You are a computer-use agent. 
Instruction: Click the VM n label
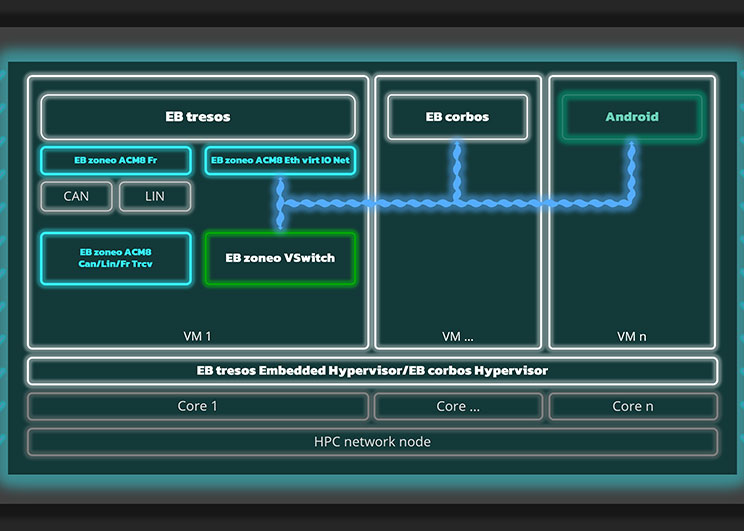point(632,336)
